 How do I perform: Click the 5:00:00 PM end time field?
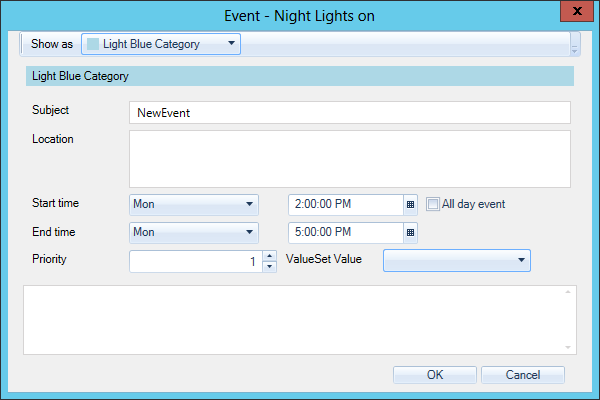[345, 232]
